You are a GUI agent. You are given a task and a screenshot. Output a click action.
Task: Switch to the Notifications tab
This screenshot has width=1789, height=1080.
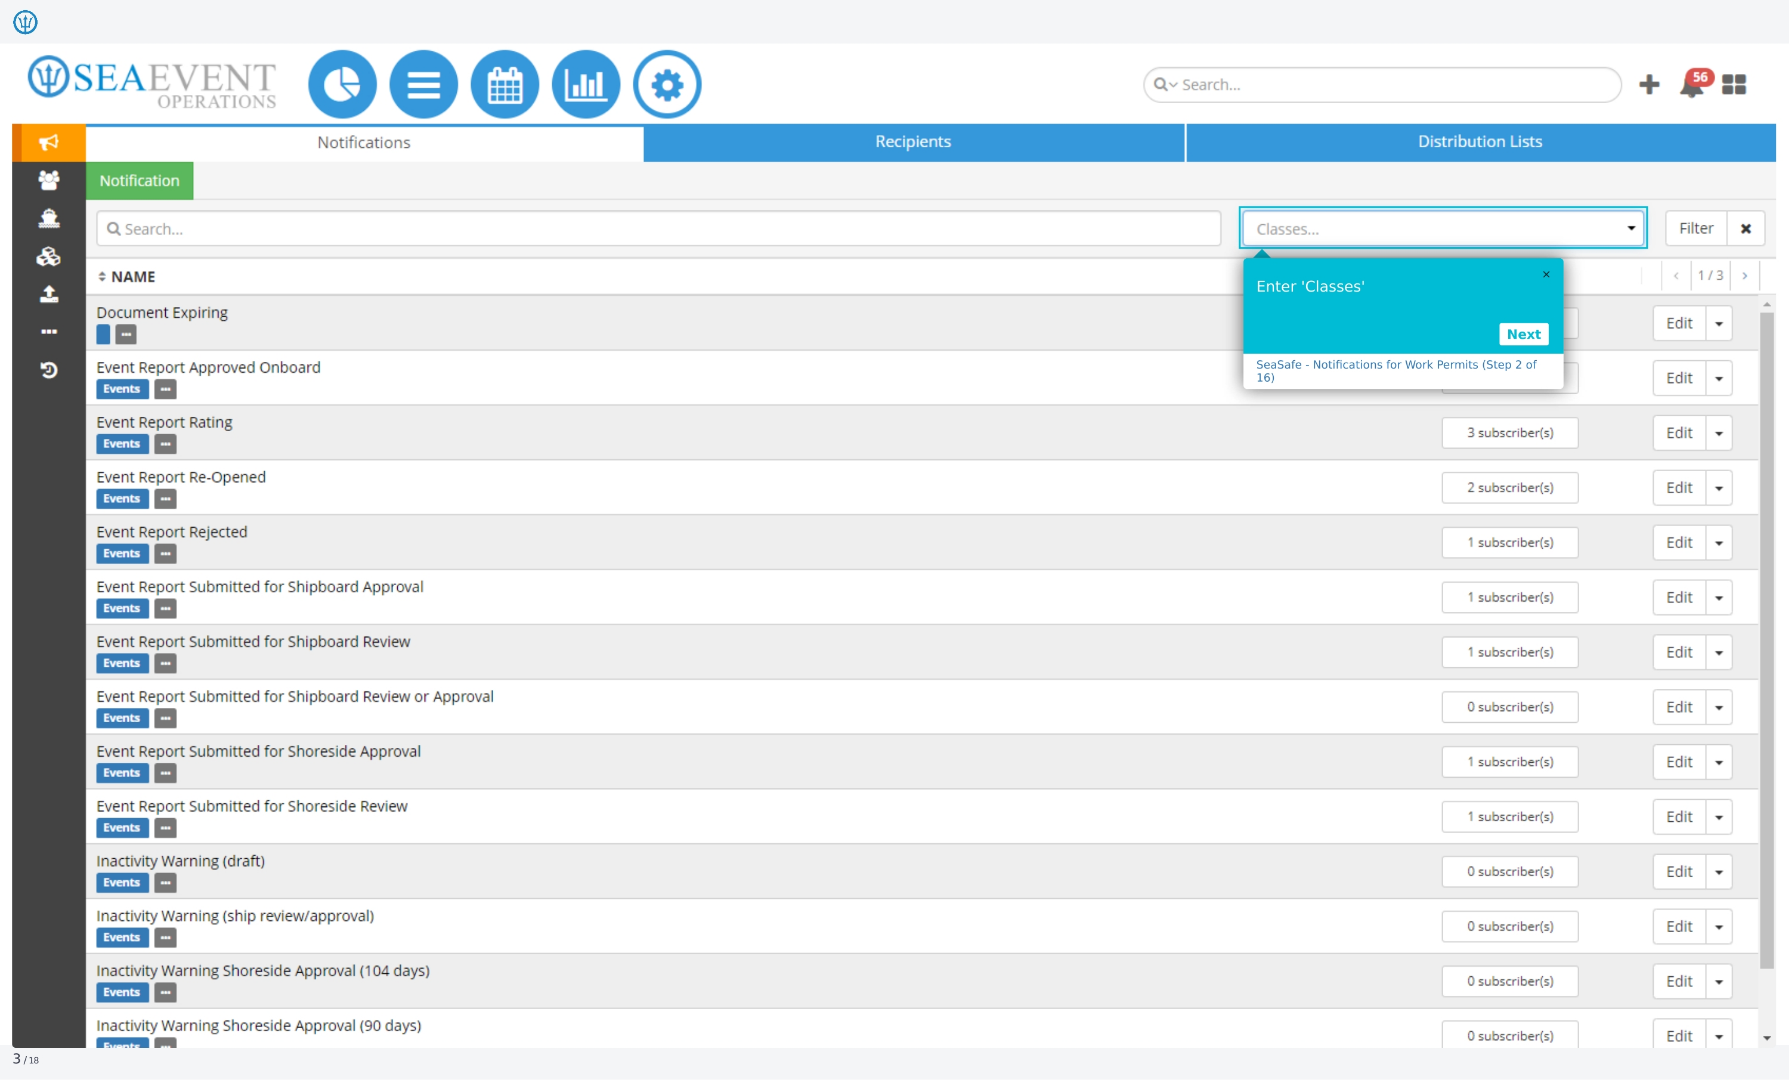[x=364, y=143]
